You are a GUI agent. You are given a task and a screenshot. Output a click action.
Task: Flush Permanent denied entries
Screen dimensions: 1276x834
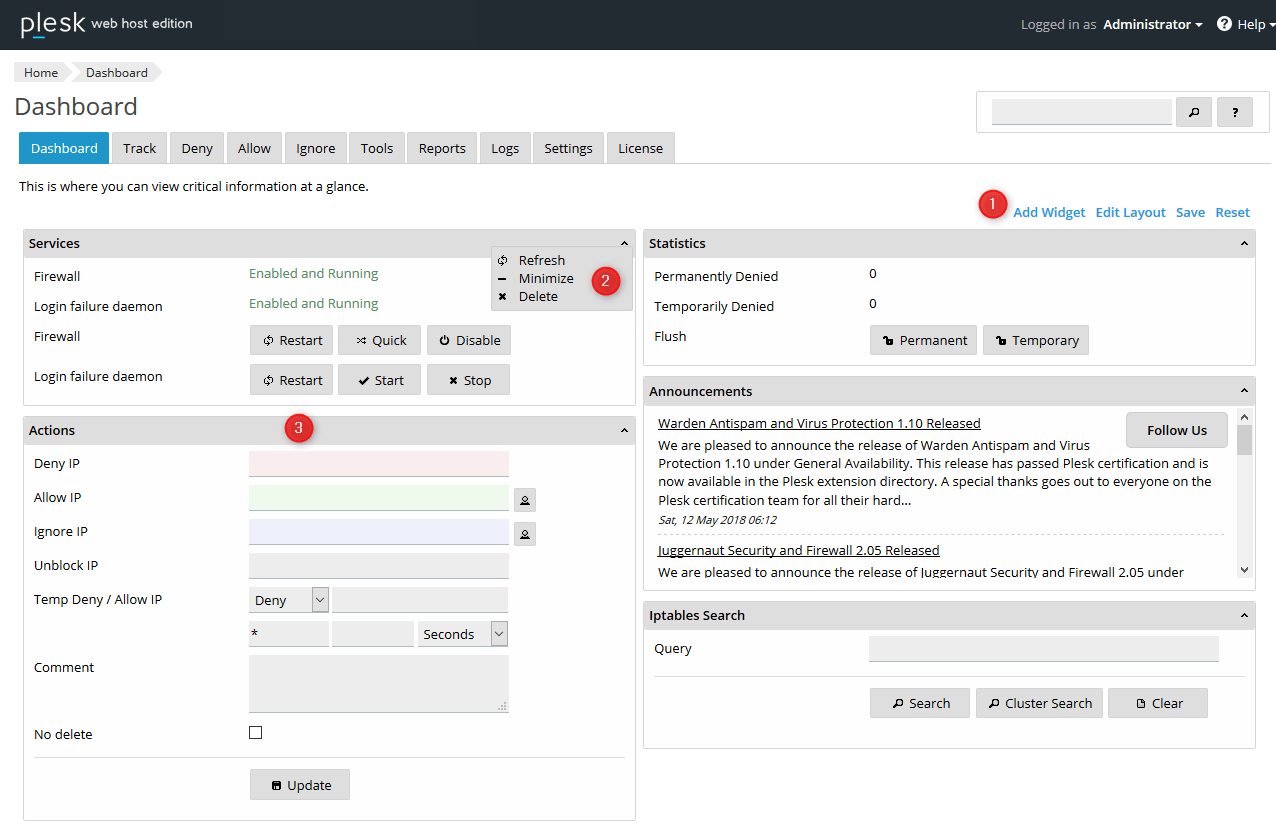click(924, 340)
